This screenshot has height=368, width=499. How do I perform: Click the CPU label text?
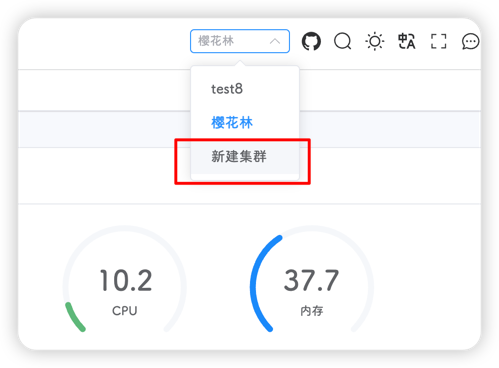click(x=125, y=311)
